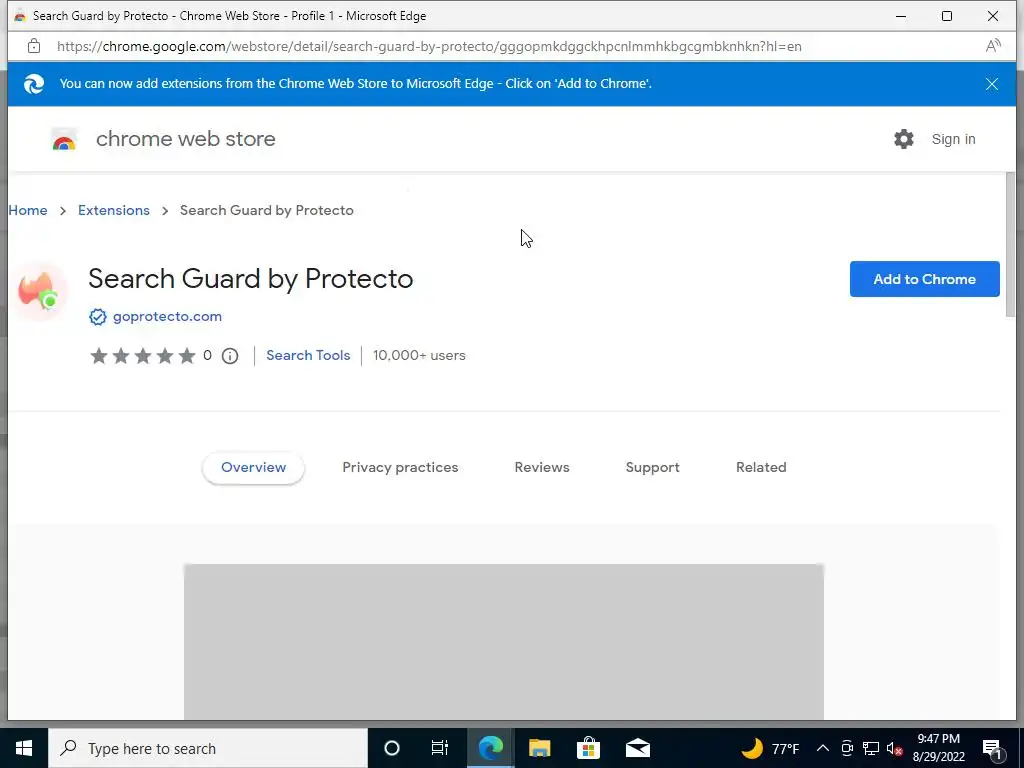Click the favicon in the window title bar
Viewport: 1024px width, 768px height.
20,16
